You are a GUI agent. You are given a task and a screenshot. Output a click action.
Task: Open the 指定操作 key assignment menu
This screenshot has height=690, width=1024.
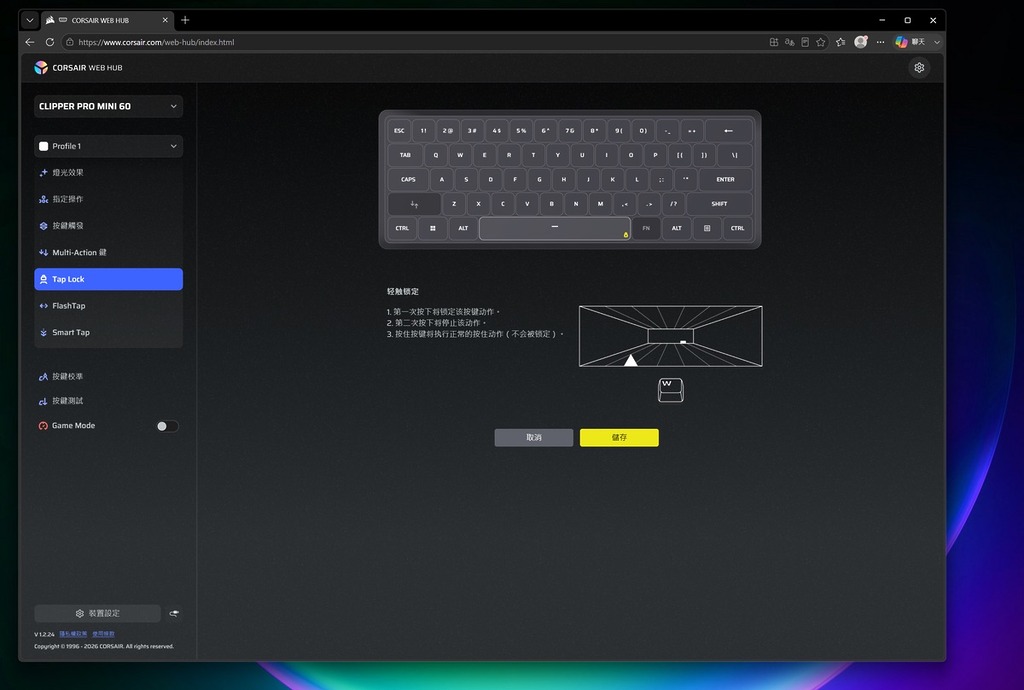point(108,199)
